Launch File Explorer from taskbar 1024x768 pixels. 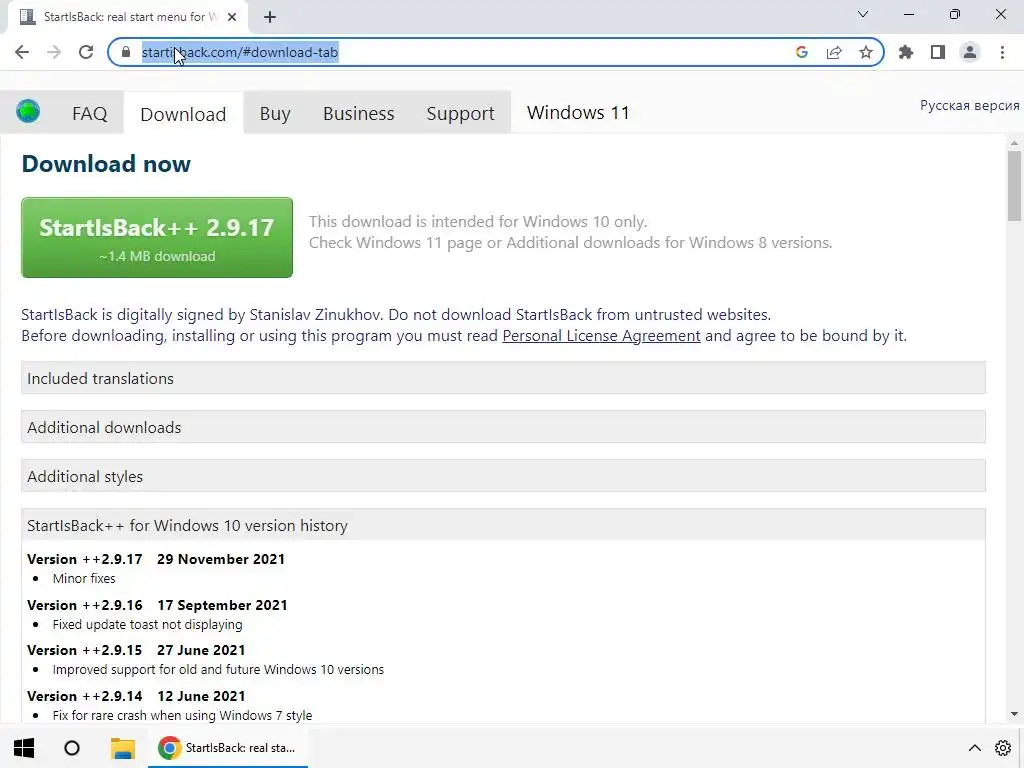pyautogui.click(x=122, y=748)
